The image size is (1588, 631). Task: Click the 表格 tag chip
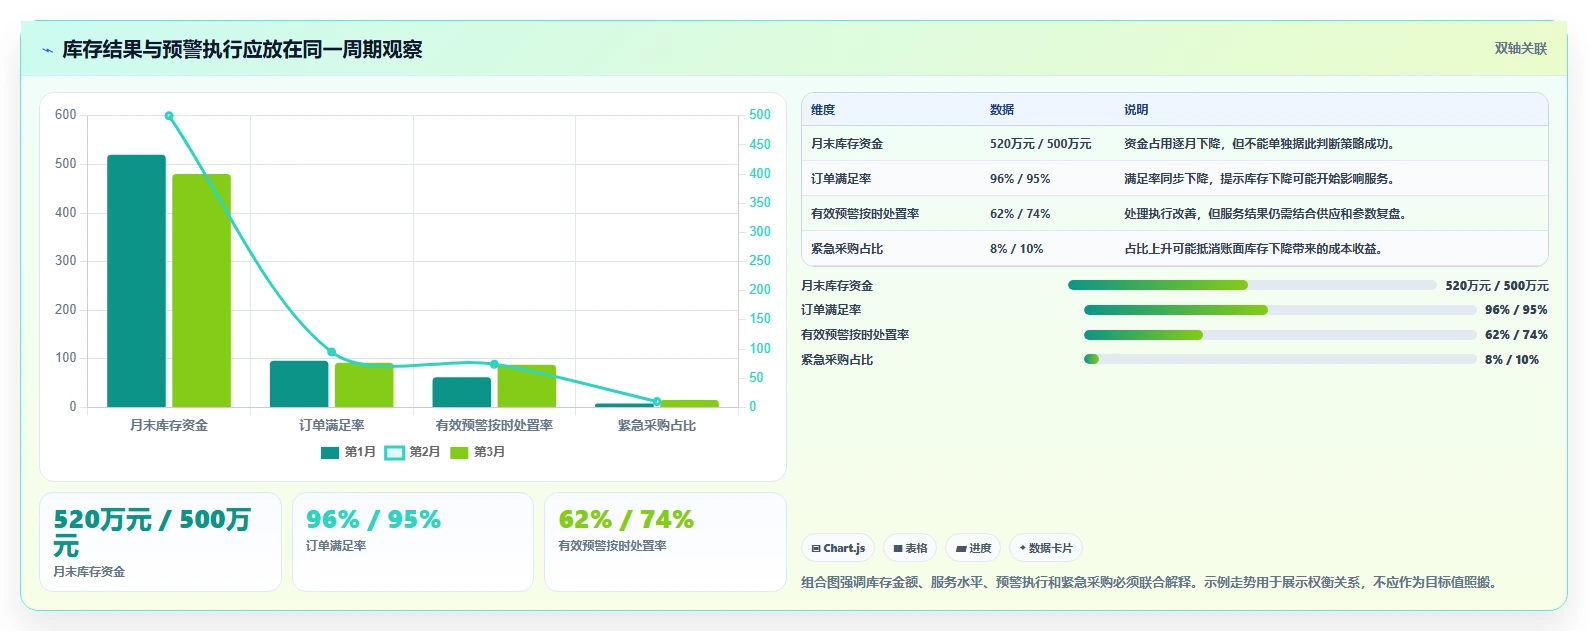tap(910, 548)
